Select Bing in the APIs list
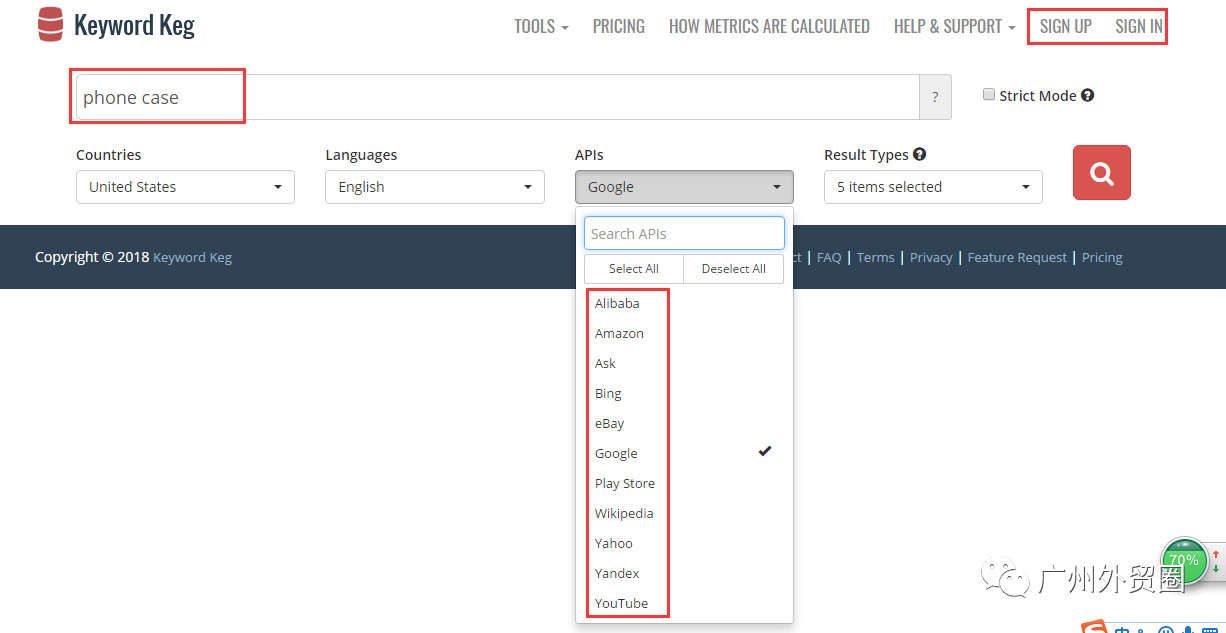The height and width of the screenshot is (633, 1226). pyautogui.click(x=684, y=393)
